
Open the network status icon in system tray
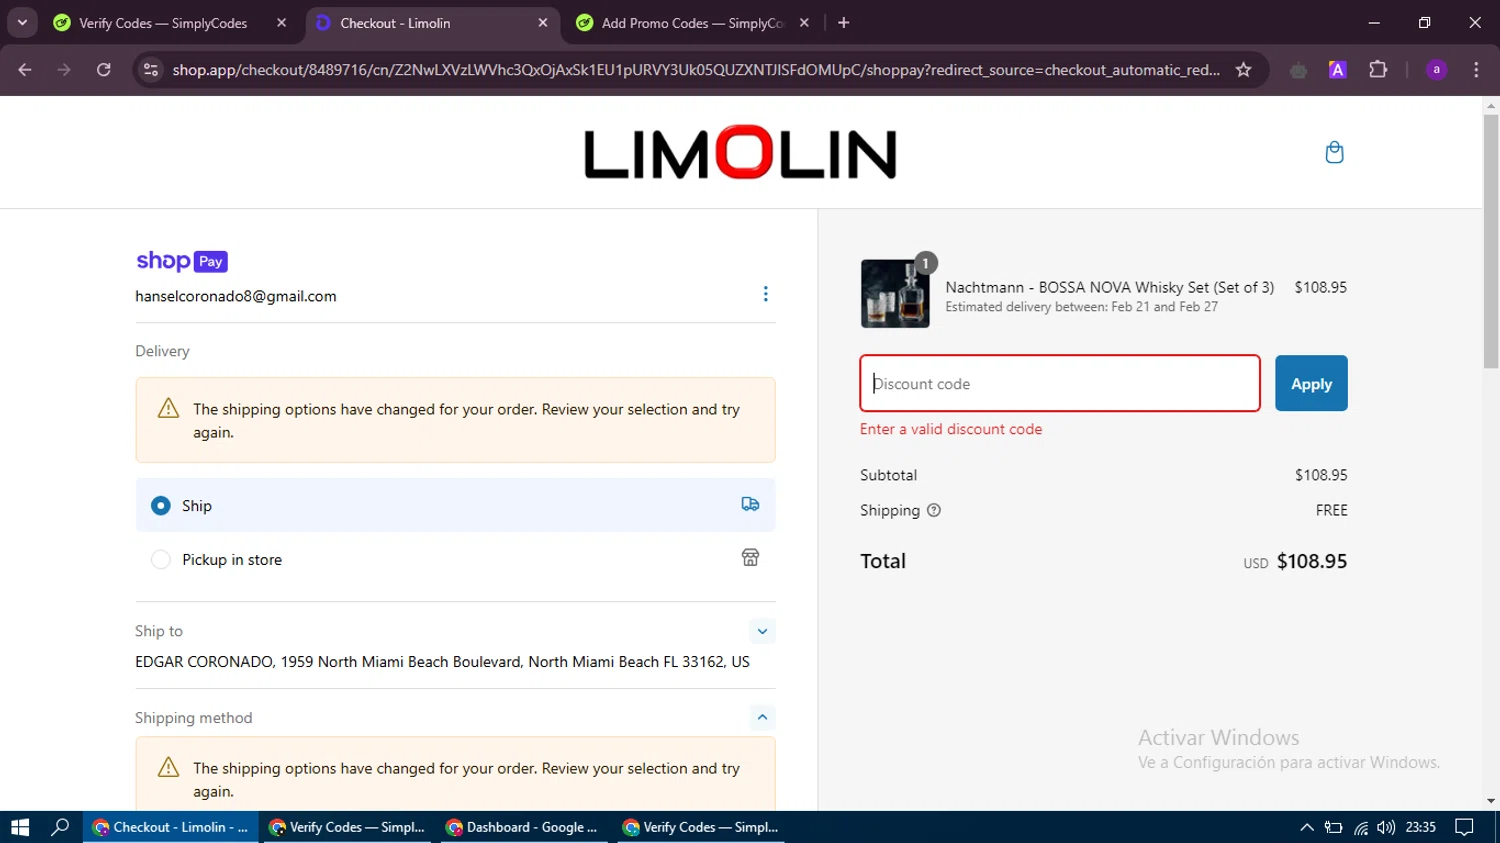point(1360,827)
